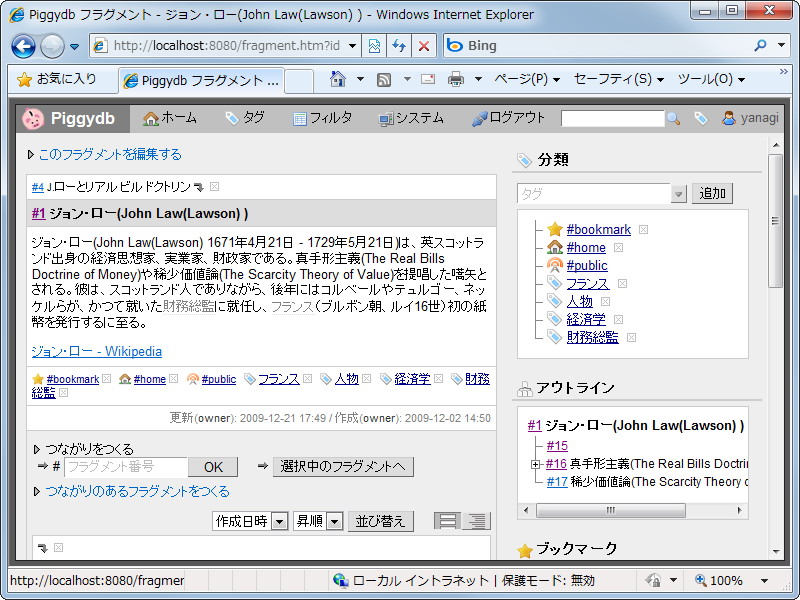Image resolution: width=800 pixels, height=600 pixels.
Task: Focus タグ input field in 分類
Action: click(x=593, y=194)
